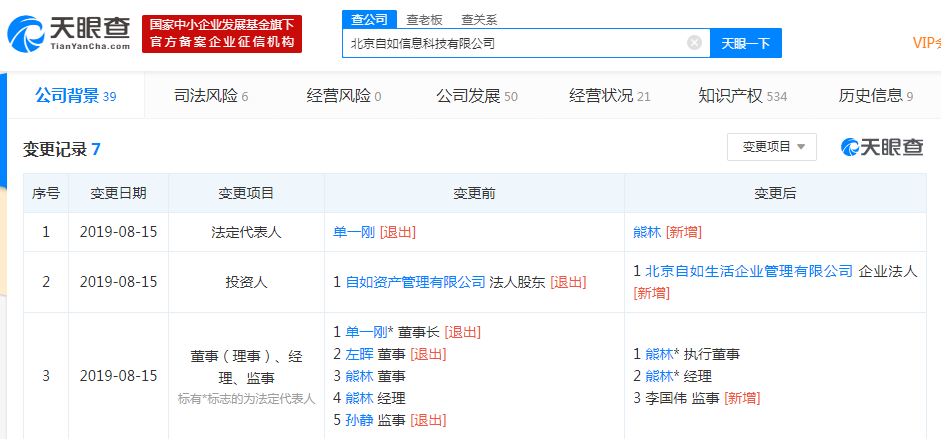Screen dimensions: 941x439
Task: Click the 序号 column header
Action: (46, 193)
